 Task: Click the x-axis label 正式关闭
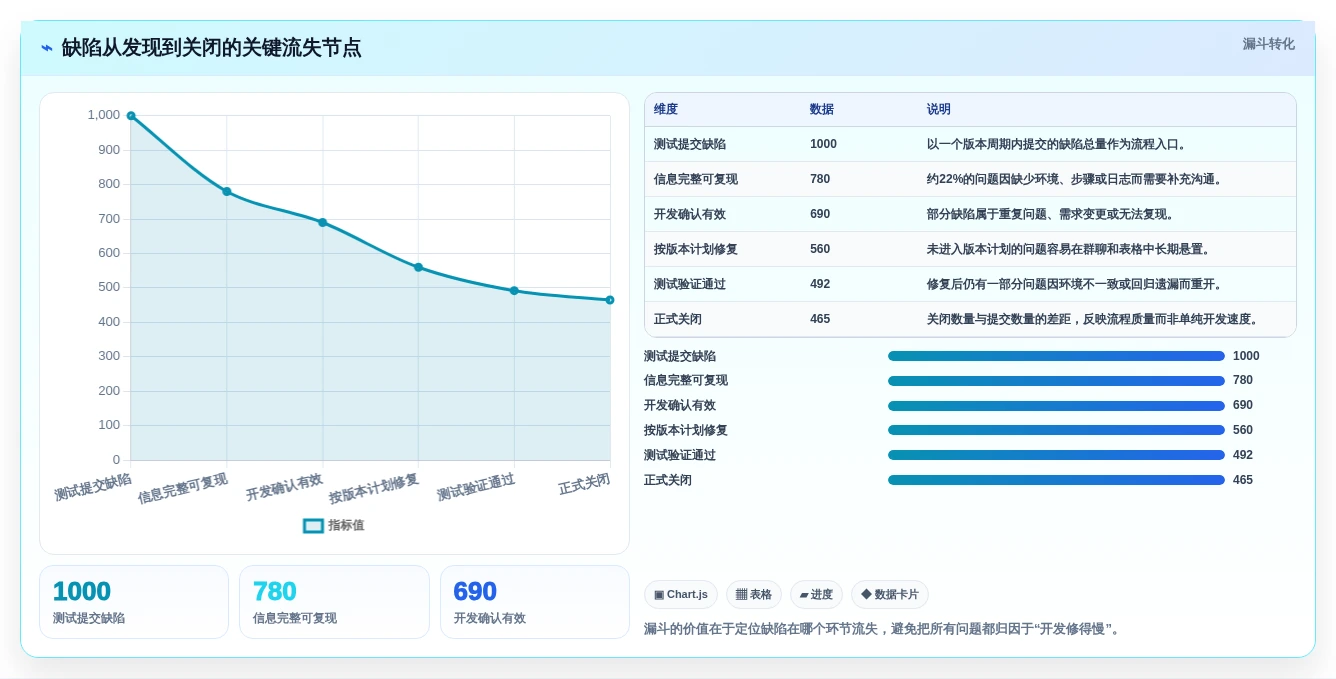584,484
